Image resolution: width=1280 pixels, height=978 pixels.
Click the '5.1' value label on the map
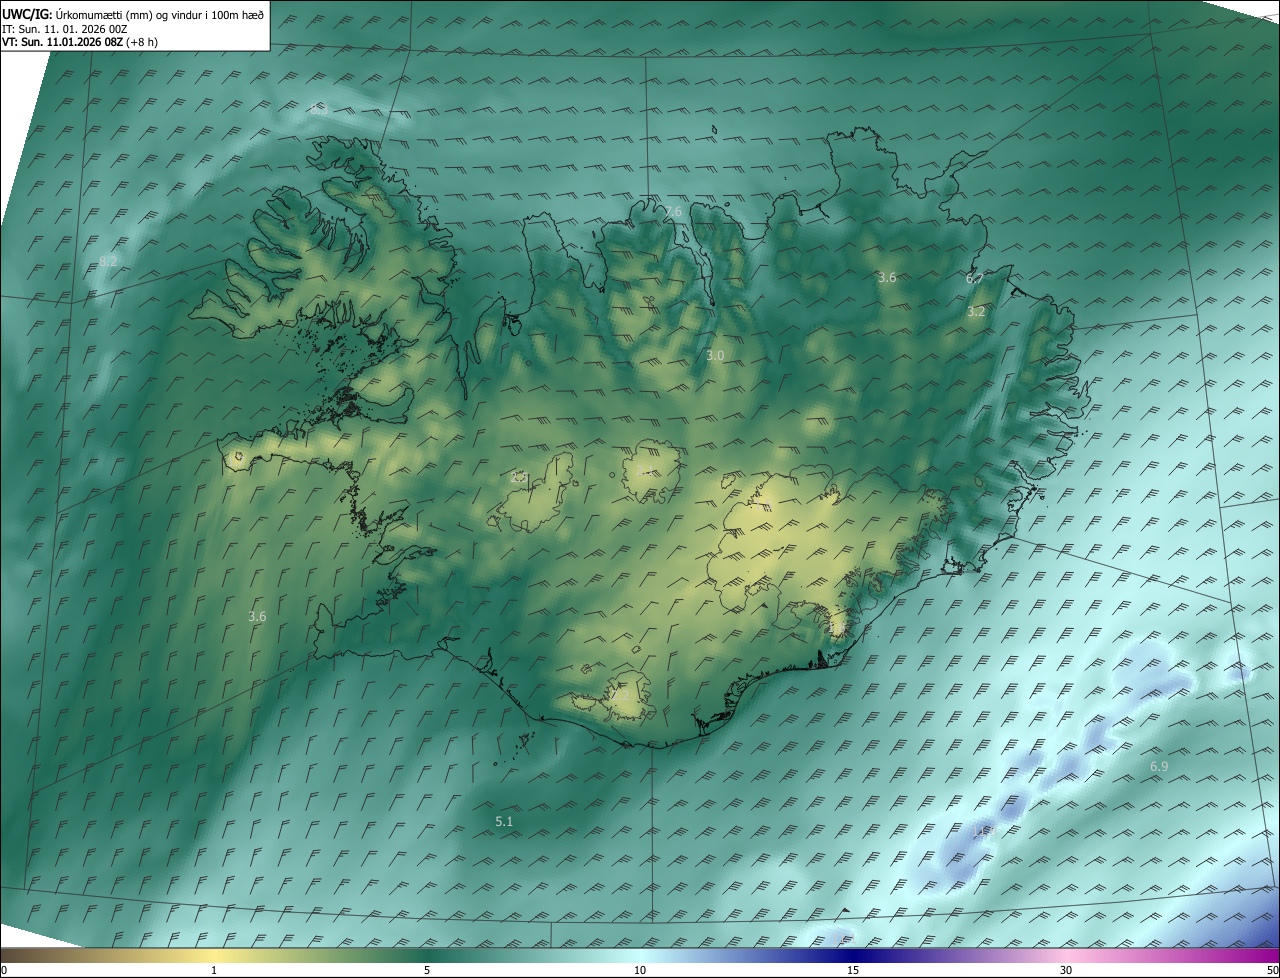(x=504, y=822)
